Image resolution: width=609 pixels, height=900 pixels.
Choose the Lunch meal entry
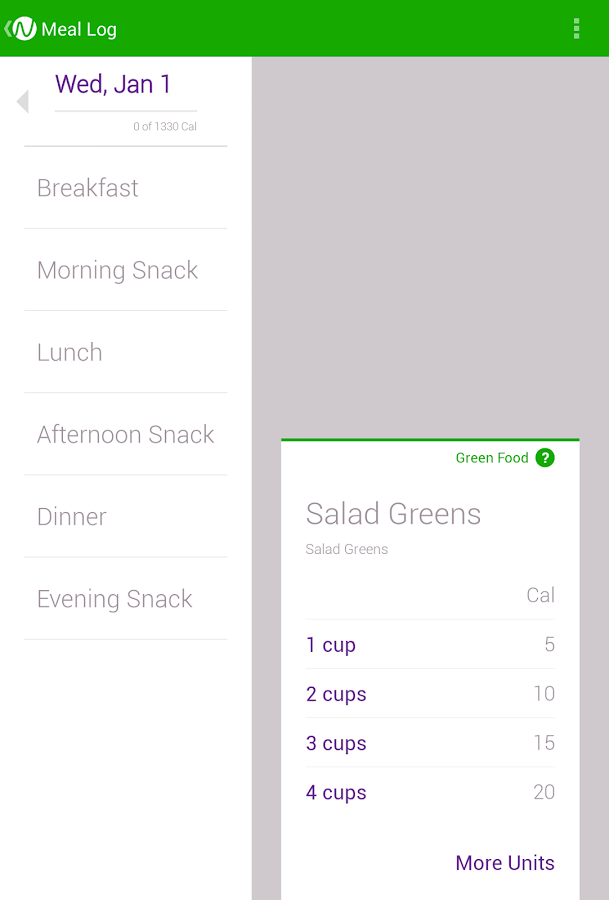coord(70,352)
